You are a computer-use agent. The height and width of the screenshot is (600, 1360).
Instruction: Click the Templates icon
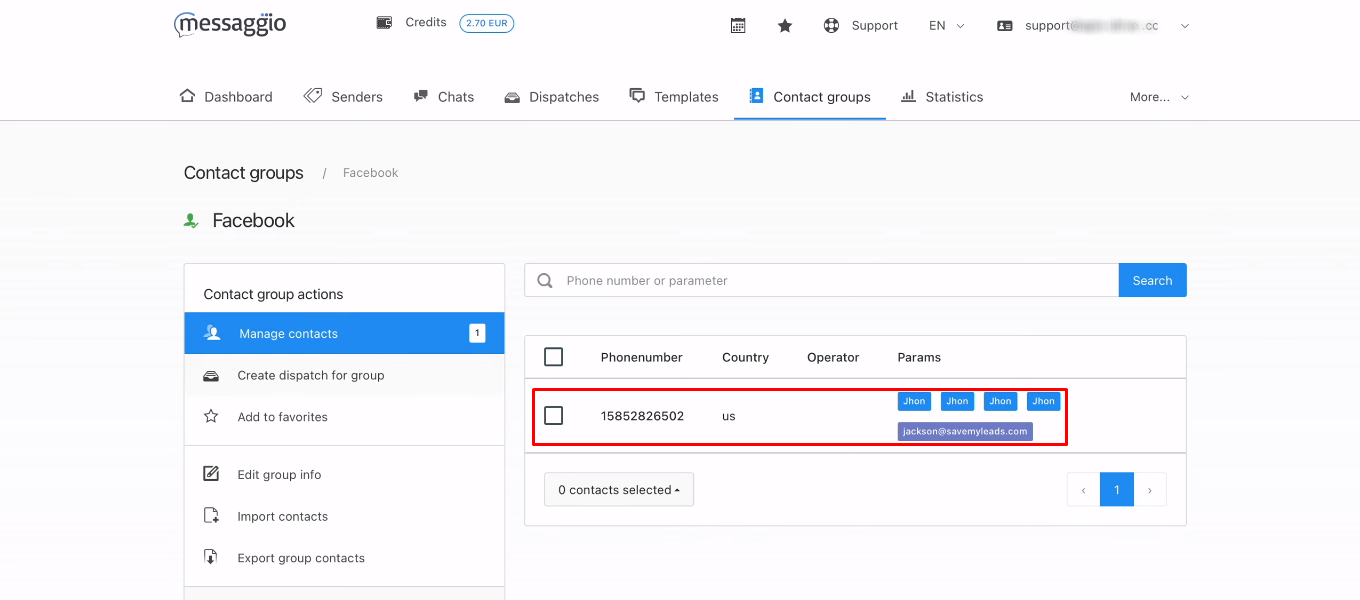637,95
